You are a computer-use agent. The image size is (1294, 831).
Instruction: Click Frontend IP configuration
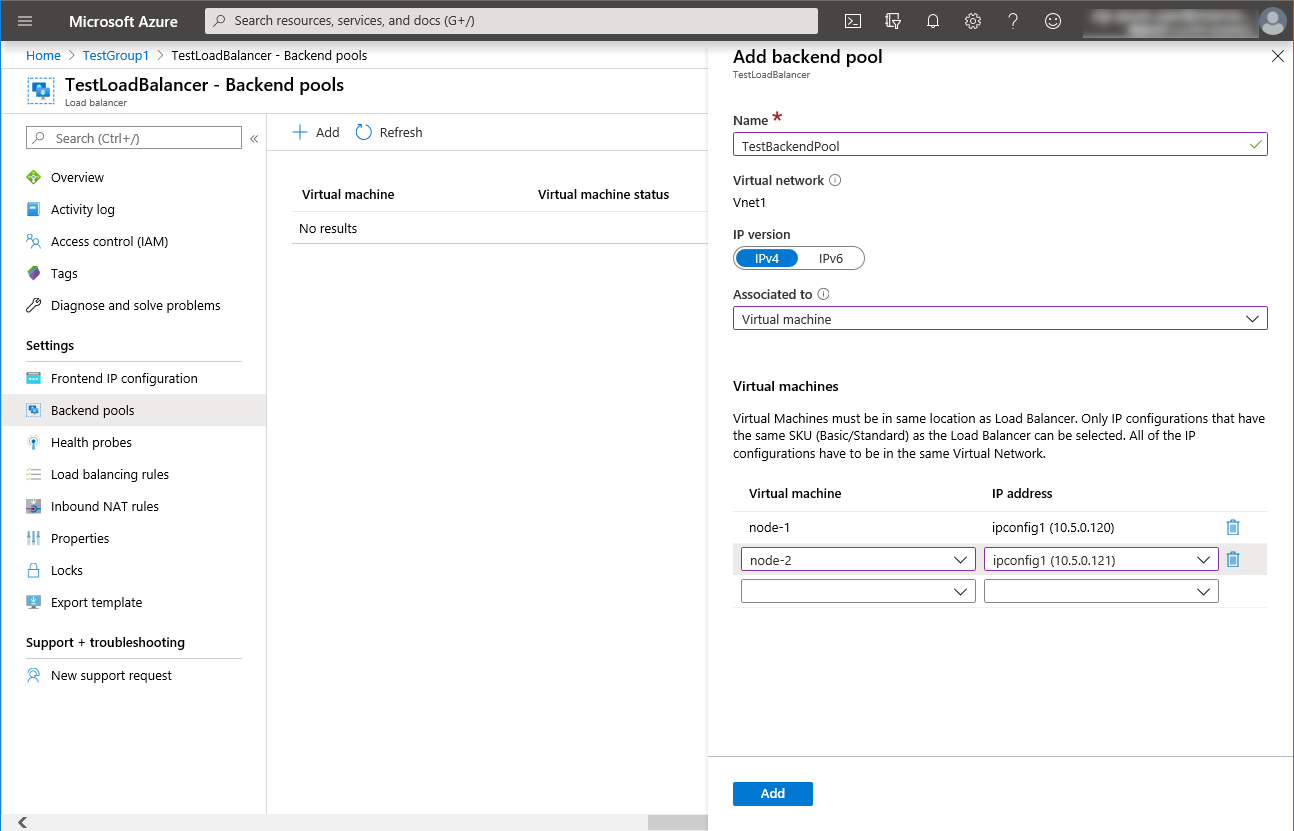point(123,378)
